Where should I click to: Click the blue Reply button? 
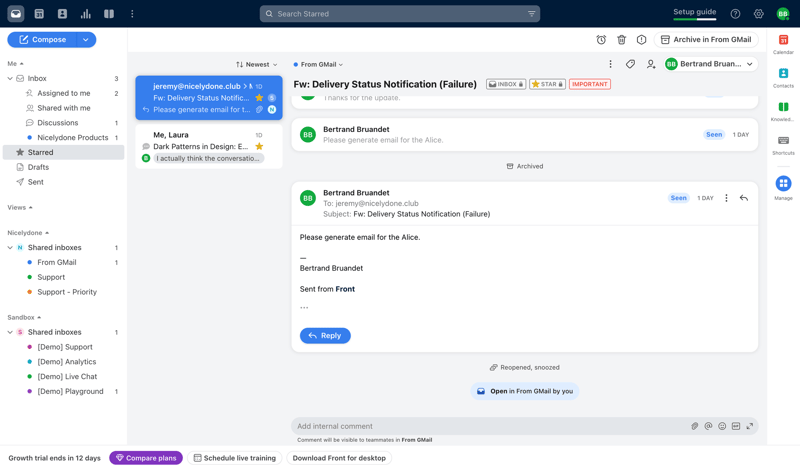[x=325, y=335]
